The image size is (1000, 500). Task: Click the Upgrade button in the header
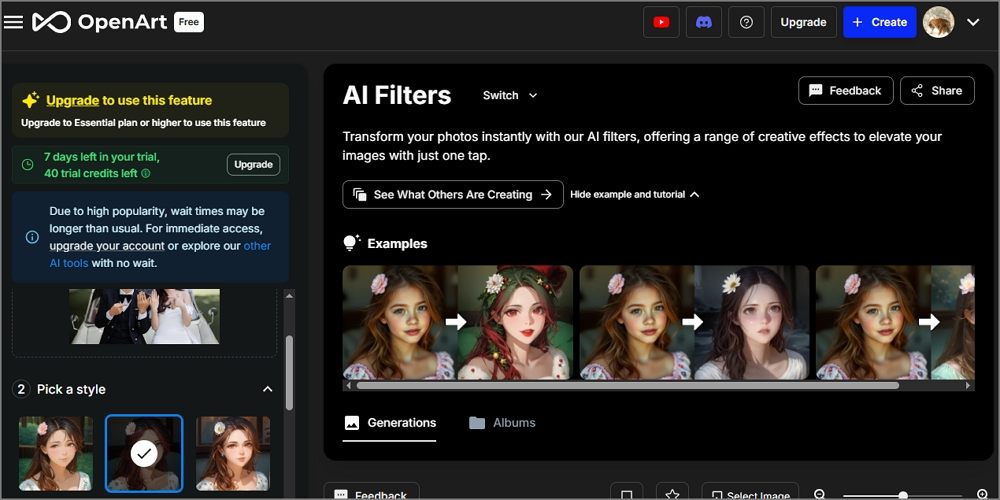[804, 22]
